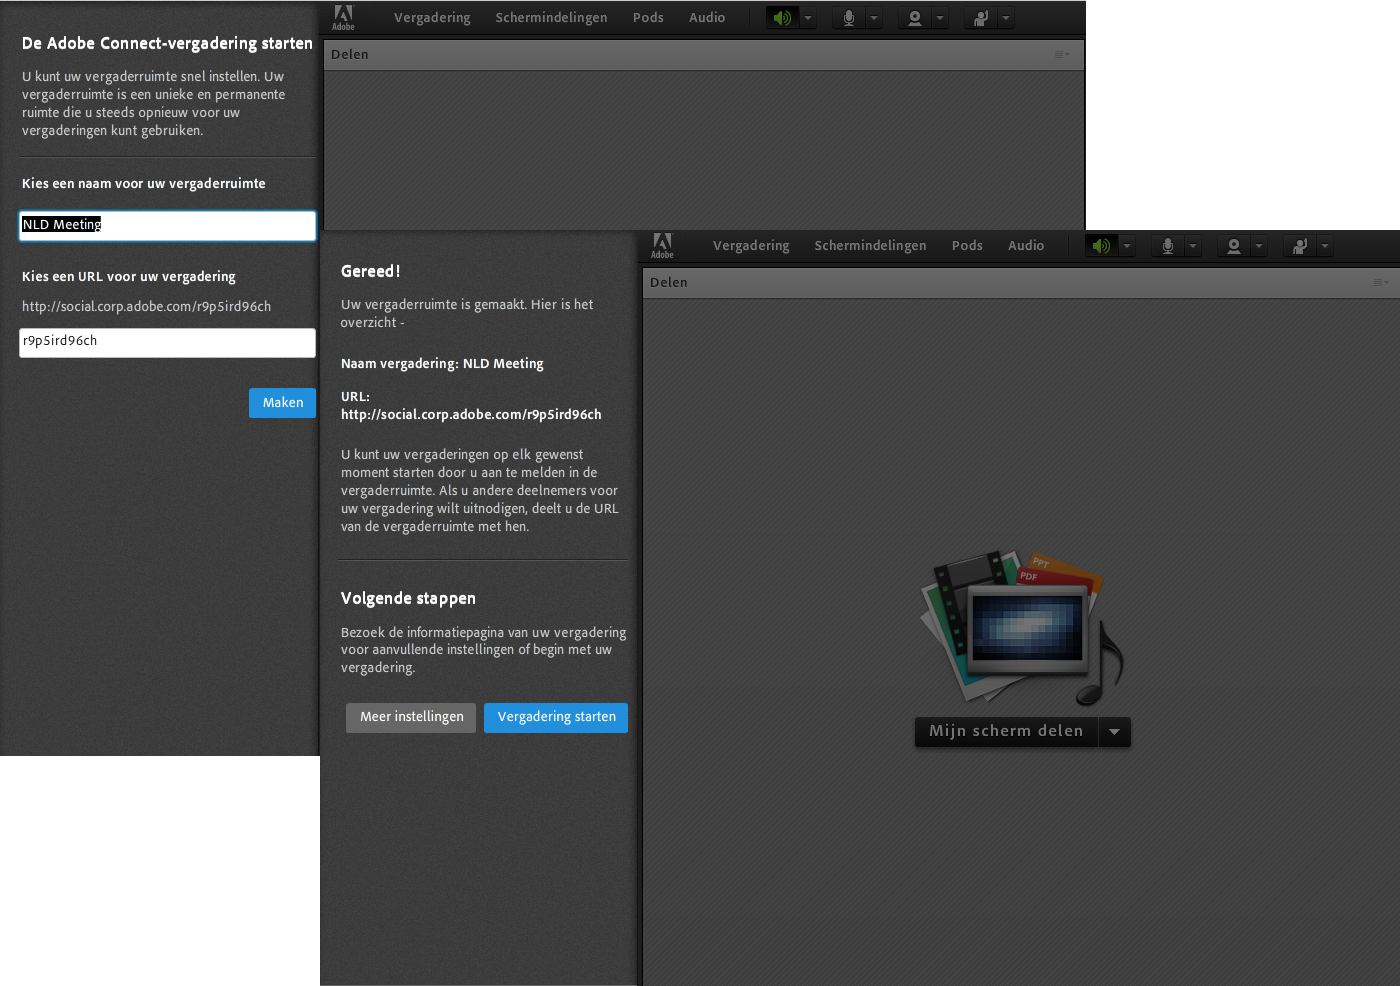
Task: Open the Audio menu in the background window
Action: (x=707, y=18)
